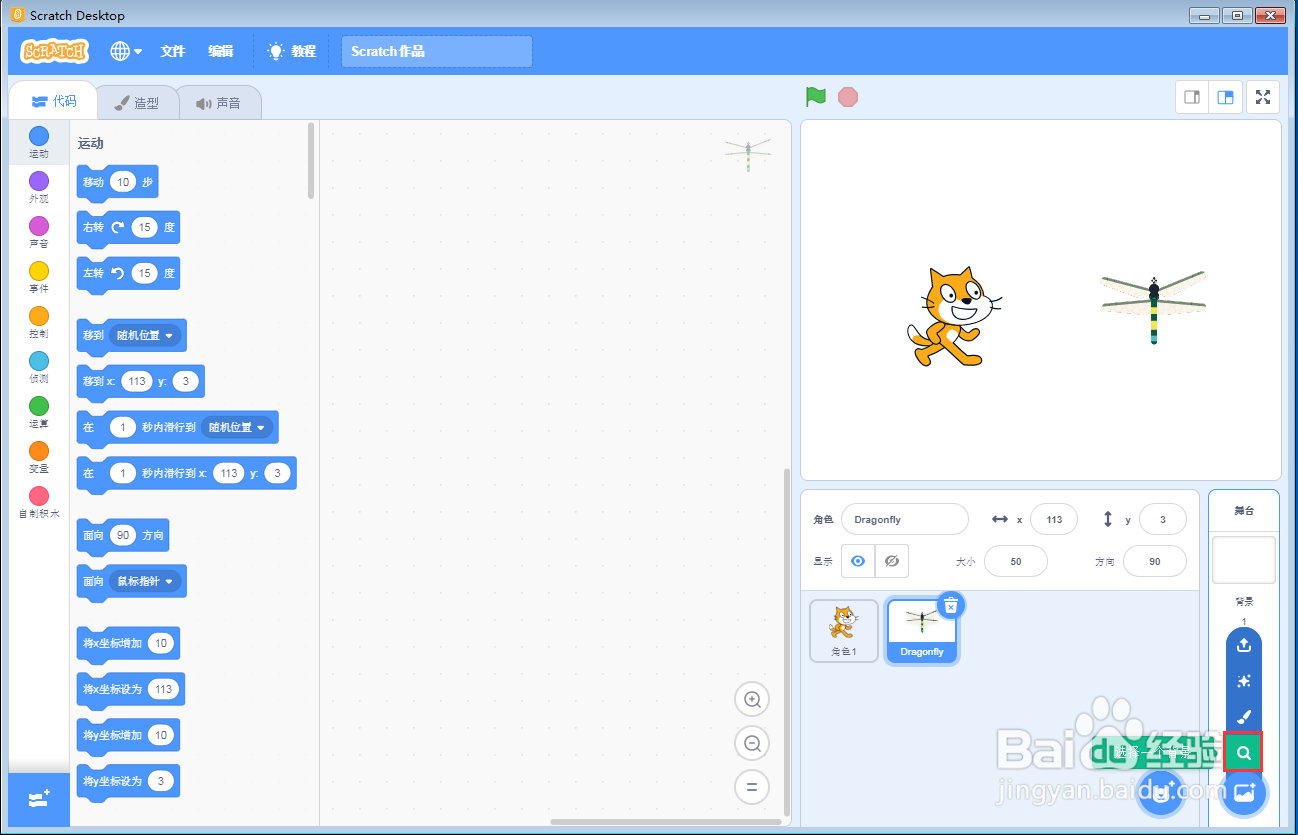The width and height of the screenshot is (1298, 835).
Task: Click the x coordinate field 113
Action: tap(1054, 520)
